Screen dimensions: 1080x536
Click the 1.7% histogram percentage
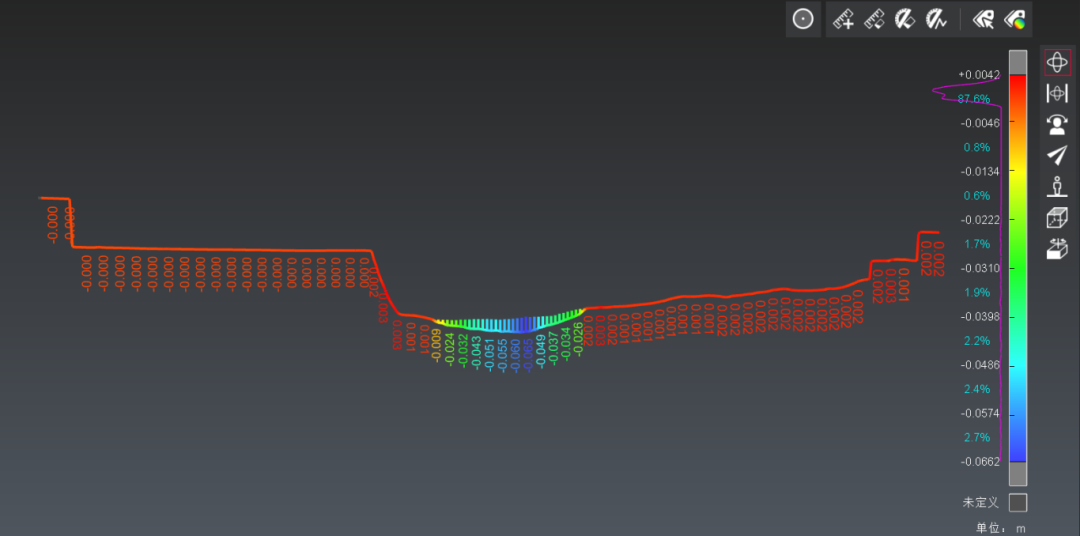[977, 243]
